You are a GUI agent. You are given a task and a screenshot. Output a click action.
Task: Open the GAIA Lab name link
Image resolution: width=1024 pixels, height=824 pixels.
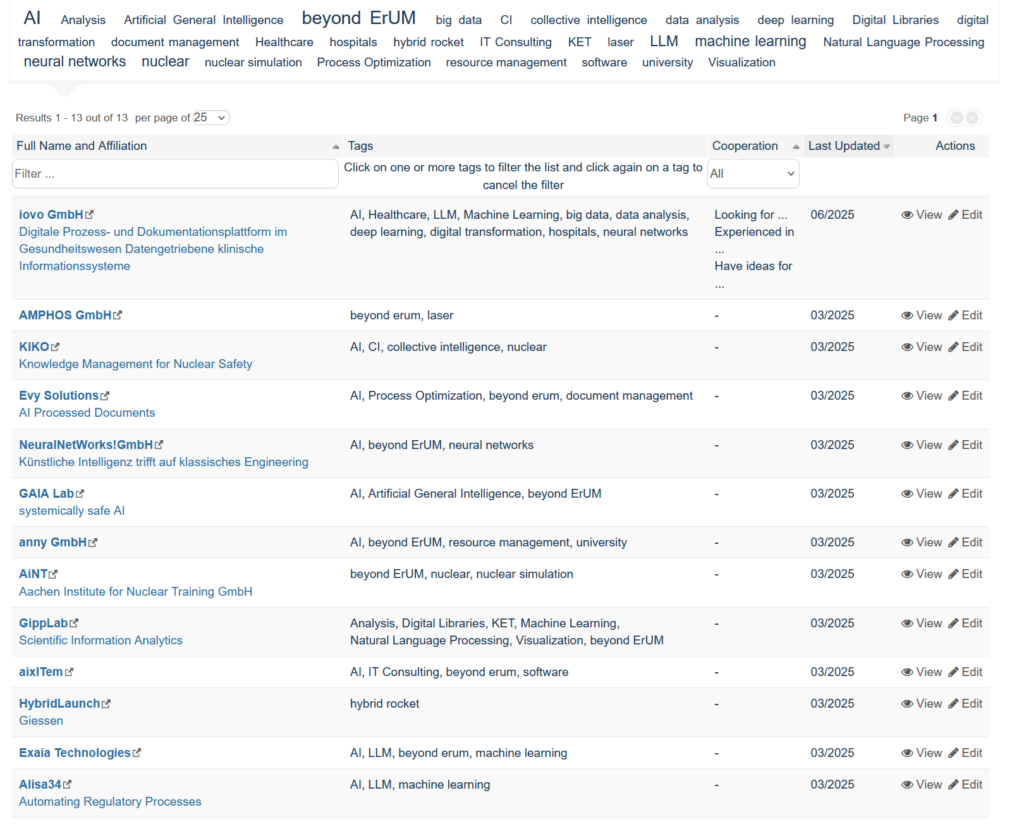point(46,494)
